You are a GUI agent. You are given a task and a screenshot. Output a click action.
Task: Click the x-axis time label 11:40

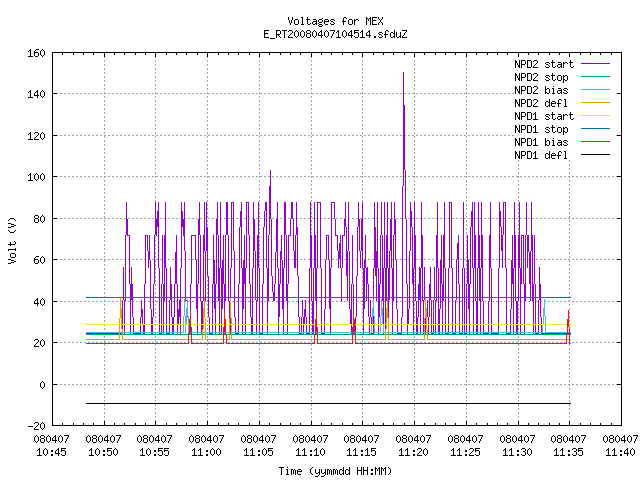point(620,452)
